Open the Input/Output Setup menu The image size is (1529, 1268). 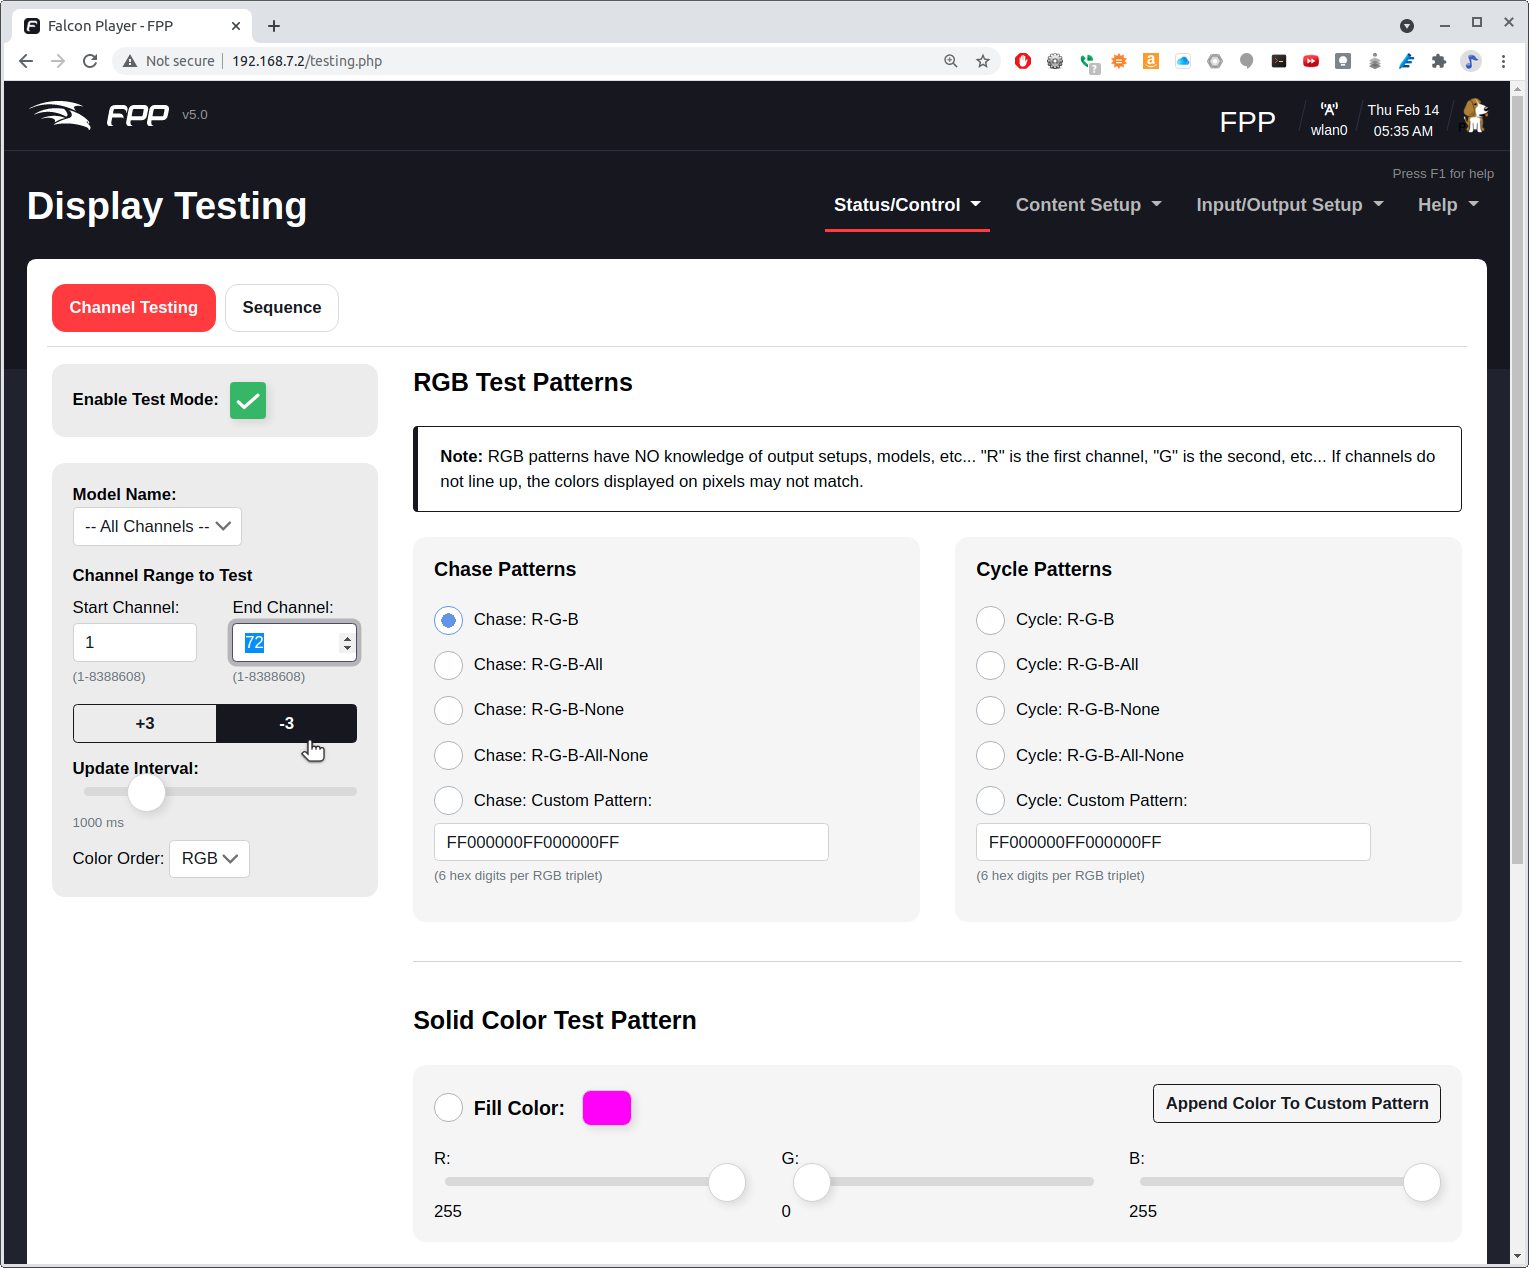tap(1289, 204)
